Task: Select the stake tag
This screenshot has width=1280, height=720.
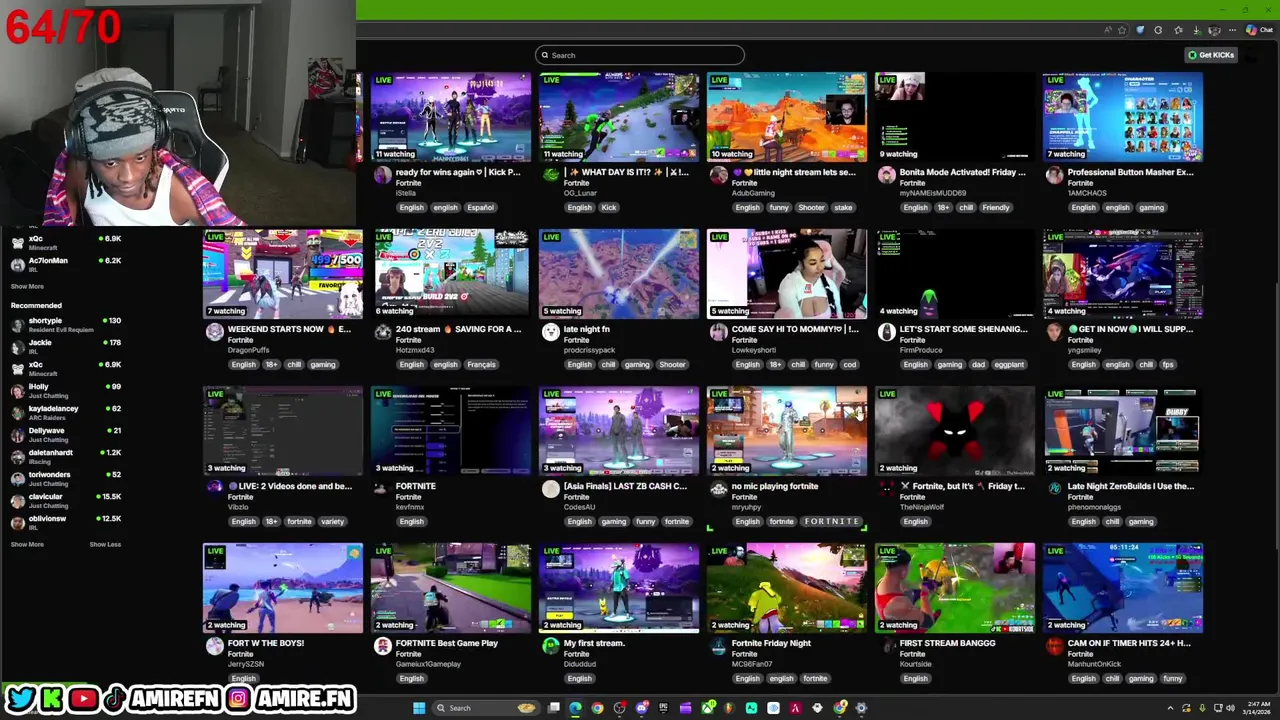Action: 843,207
